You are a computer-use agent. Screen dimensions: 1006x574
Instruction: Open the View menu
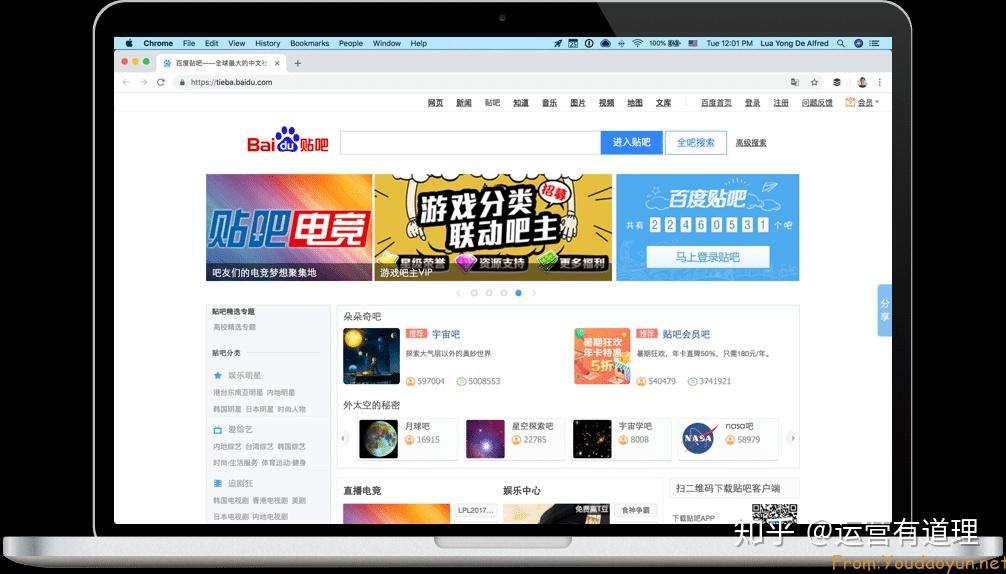point(237,44)
